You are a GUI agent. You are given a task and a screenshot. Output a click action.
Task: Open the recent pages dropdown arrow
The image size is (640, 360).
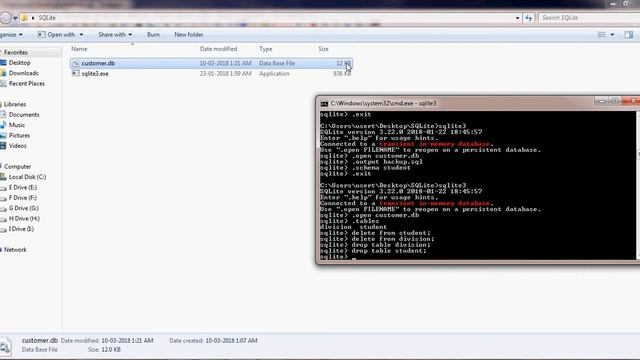pos(15,18)
